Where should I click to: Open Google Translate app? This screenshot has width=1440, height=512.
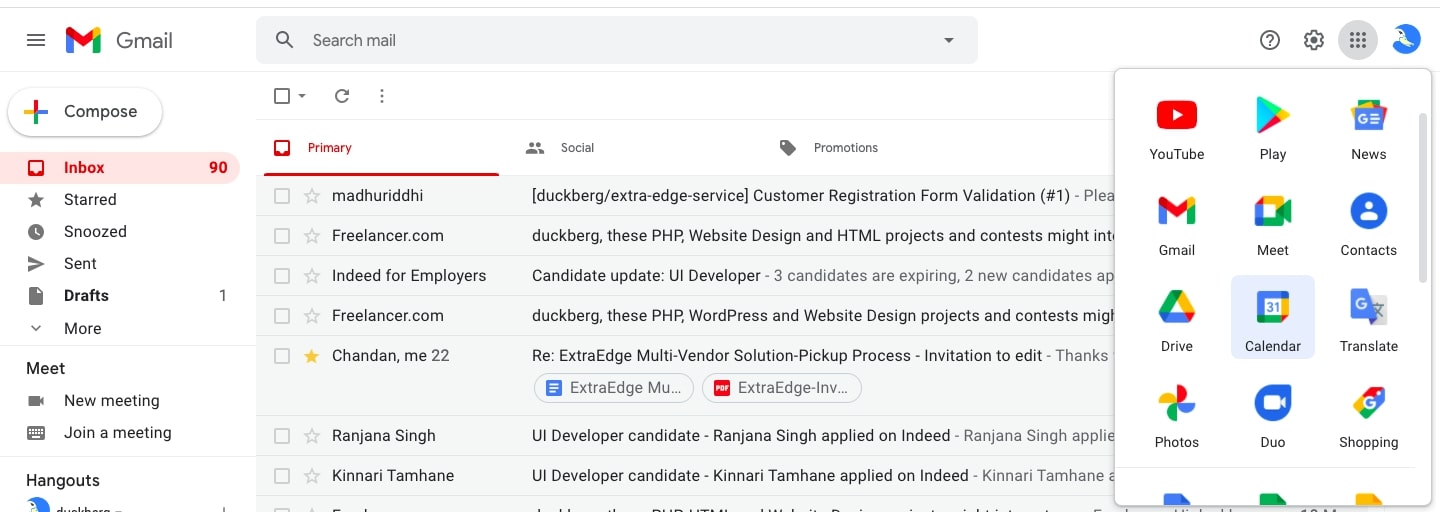click(1368, 317)
